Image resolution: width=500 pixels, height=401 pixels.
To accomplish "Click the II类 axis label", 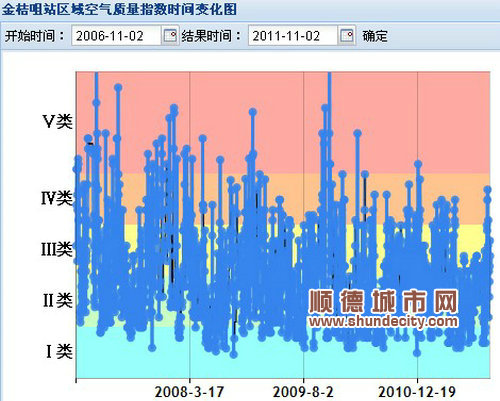I will point(58,300).
